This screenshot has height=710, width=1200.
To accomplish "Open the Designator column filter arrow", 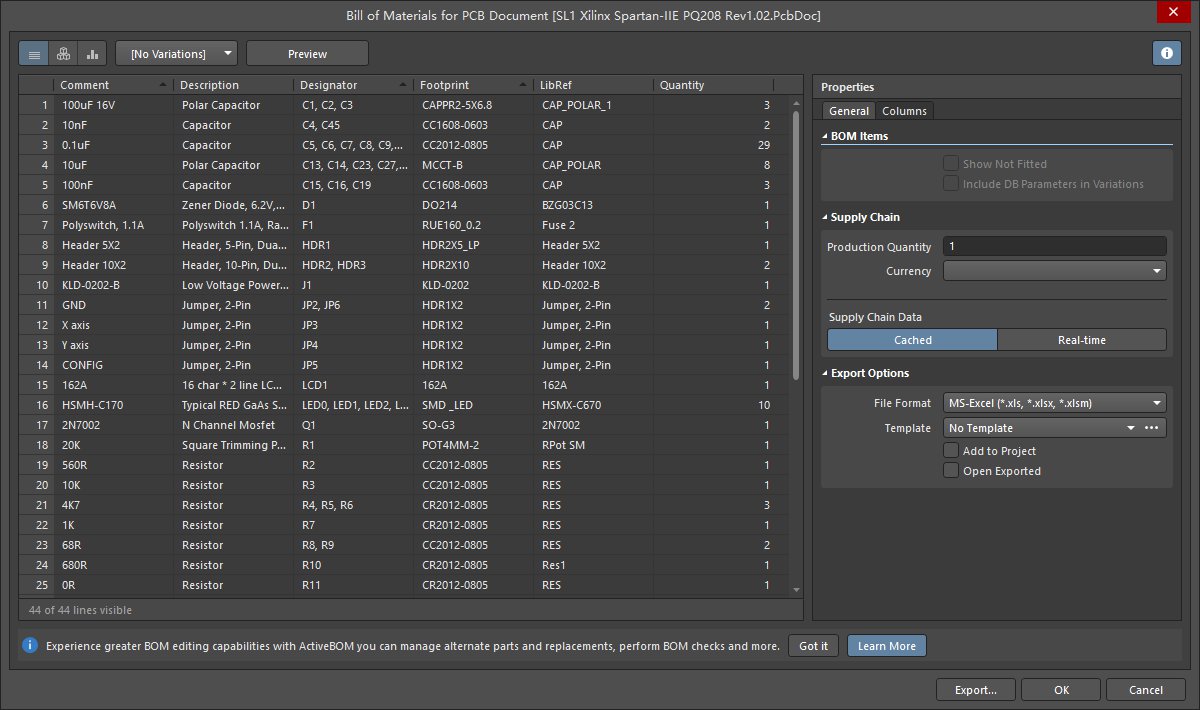I will tap(403, 85).
